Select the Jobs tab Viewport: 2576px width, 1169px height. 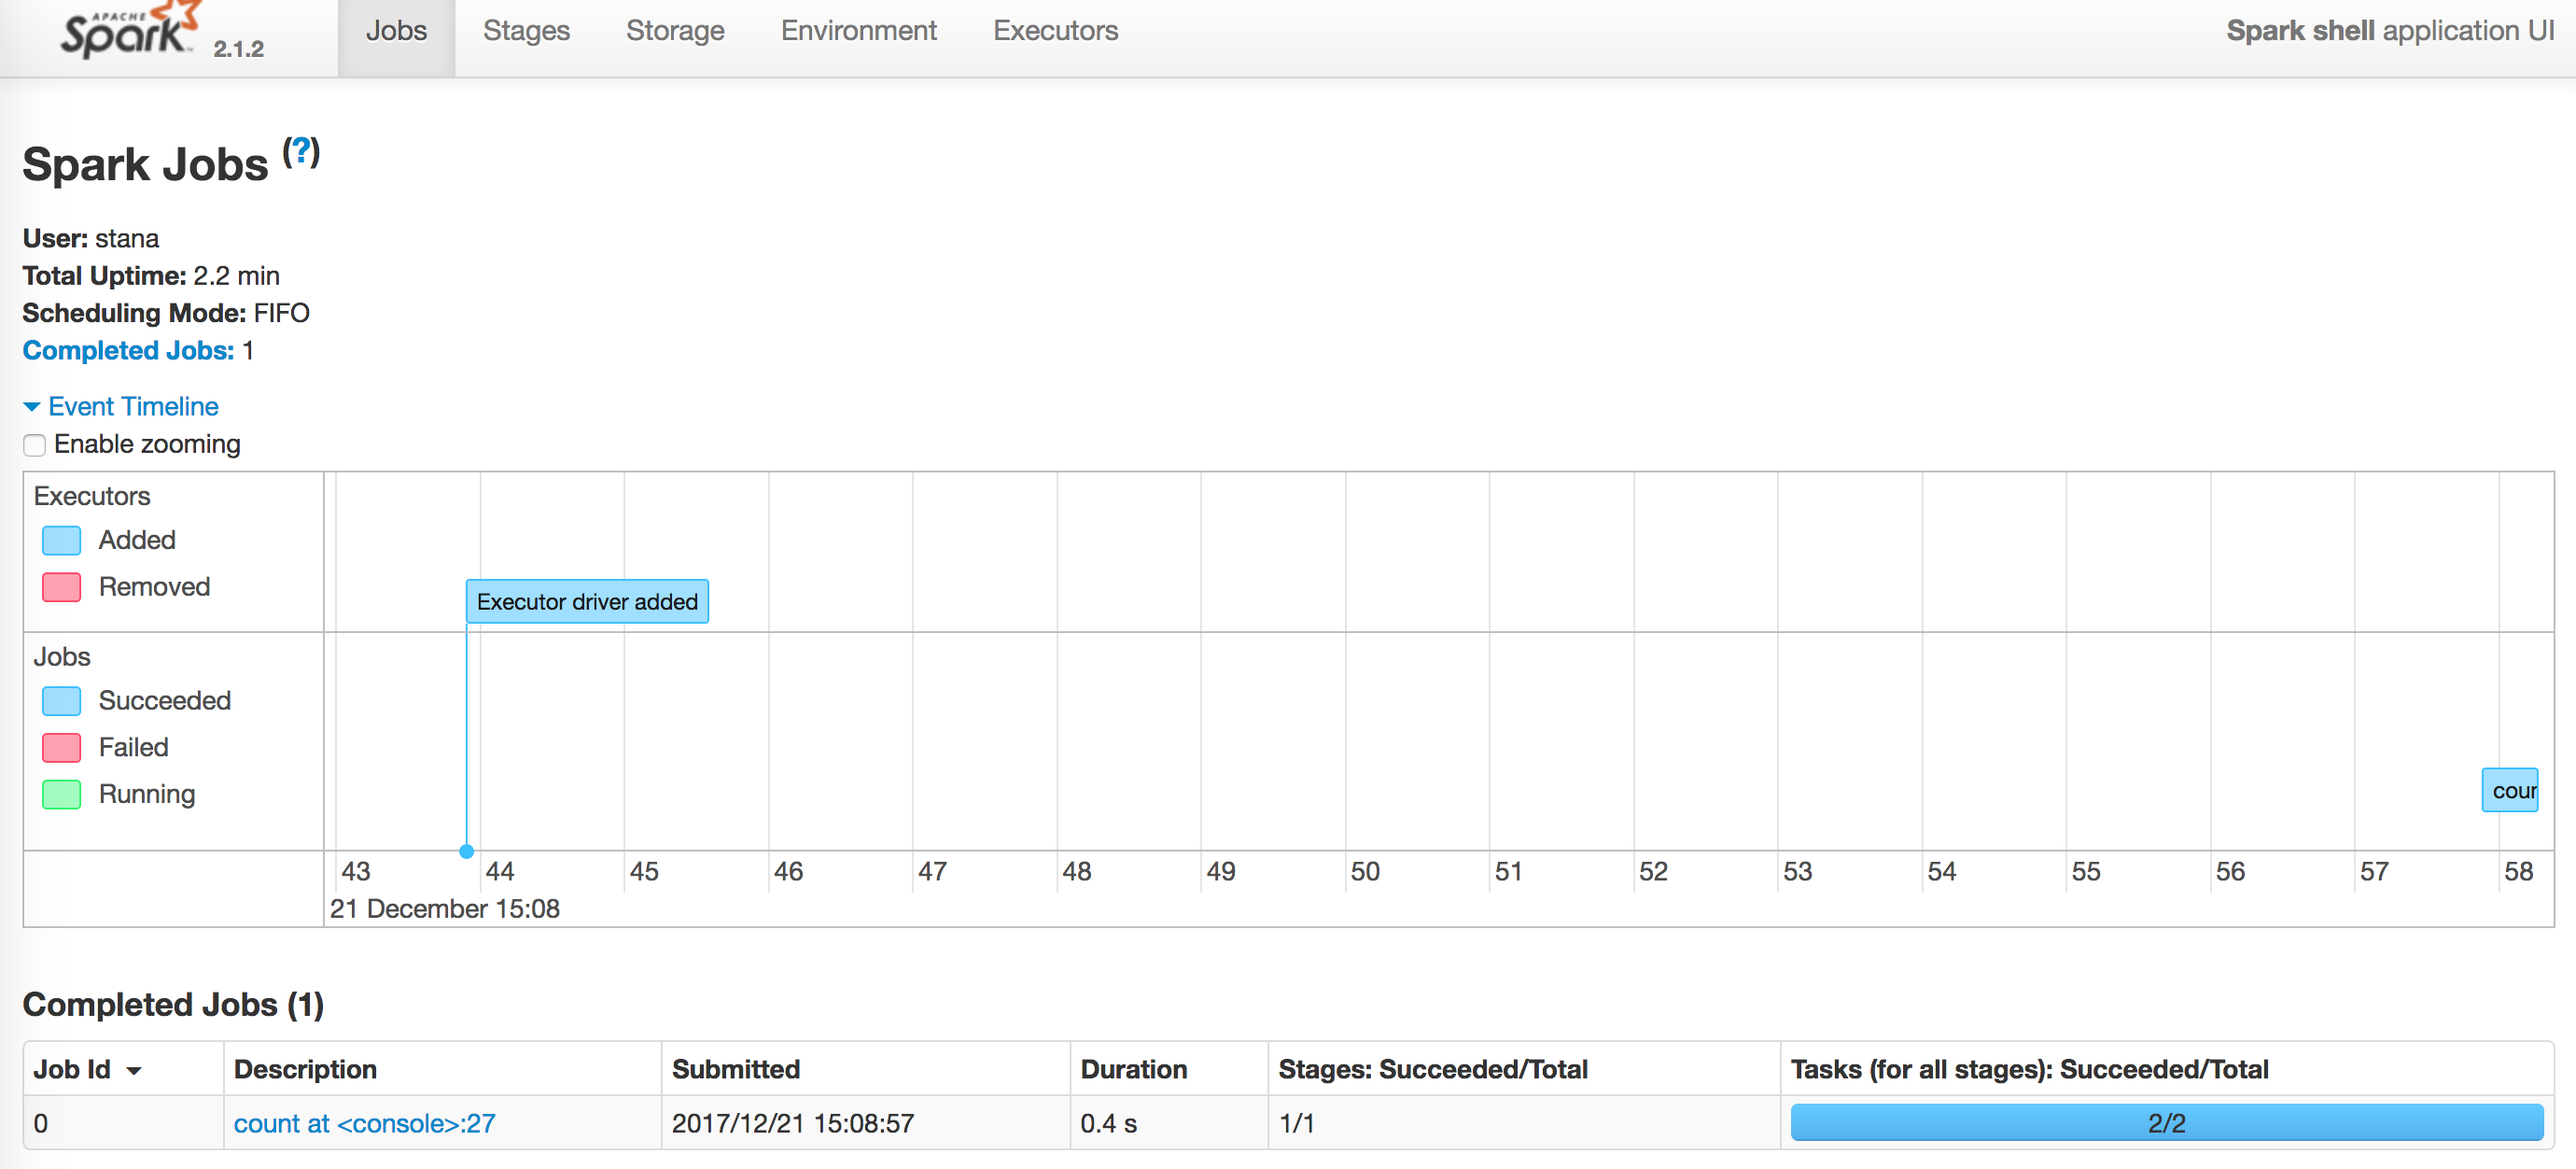tap(396, 32)
